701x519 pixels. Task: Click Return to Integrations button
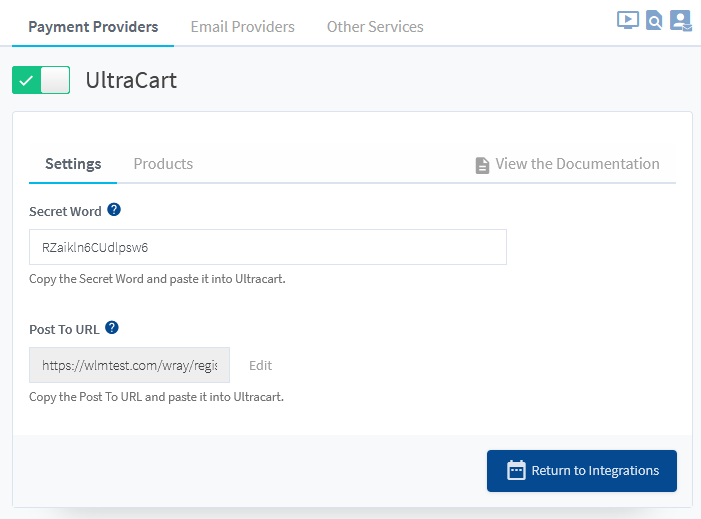(582, 471)
